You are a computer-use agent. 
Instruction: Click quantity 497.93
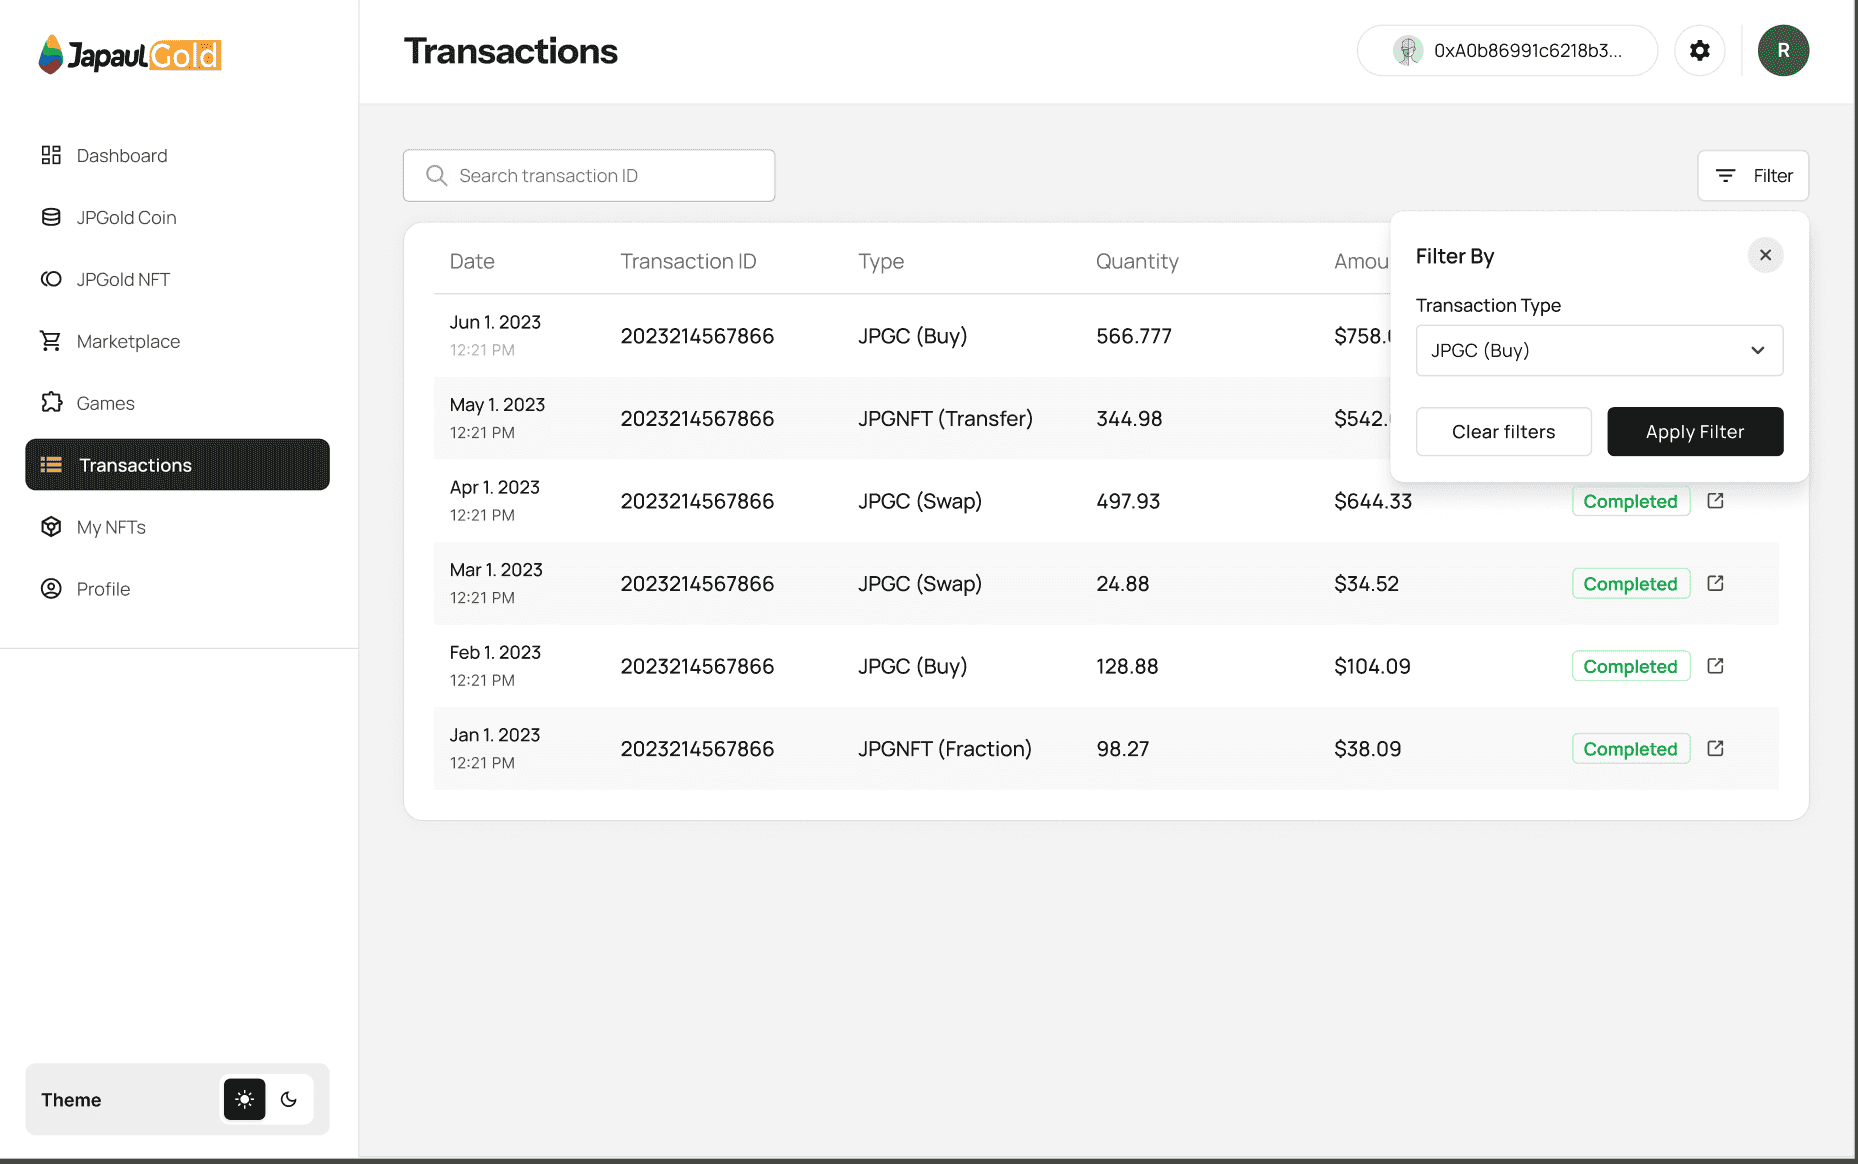(x=1128, y=502)
